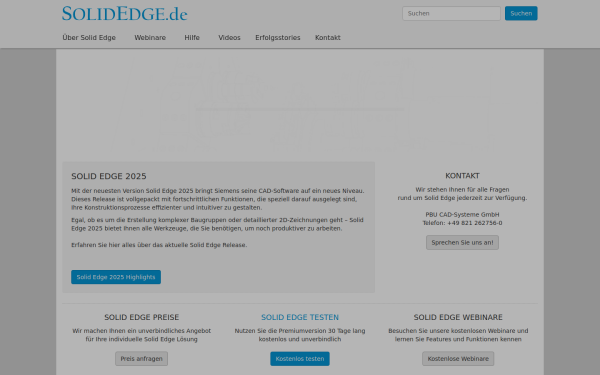Select the PBU CAD-Systeme GmbH text
600x375 pixels.
462,214
